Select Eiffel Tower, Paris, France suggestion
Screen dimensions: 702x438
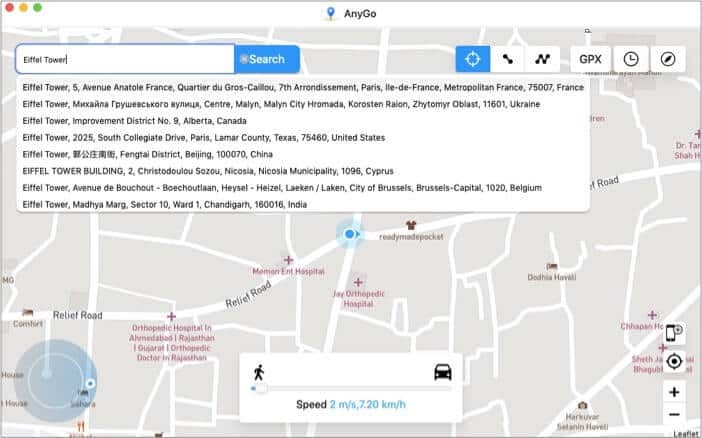(x=303, y=87)
